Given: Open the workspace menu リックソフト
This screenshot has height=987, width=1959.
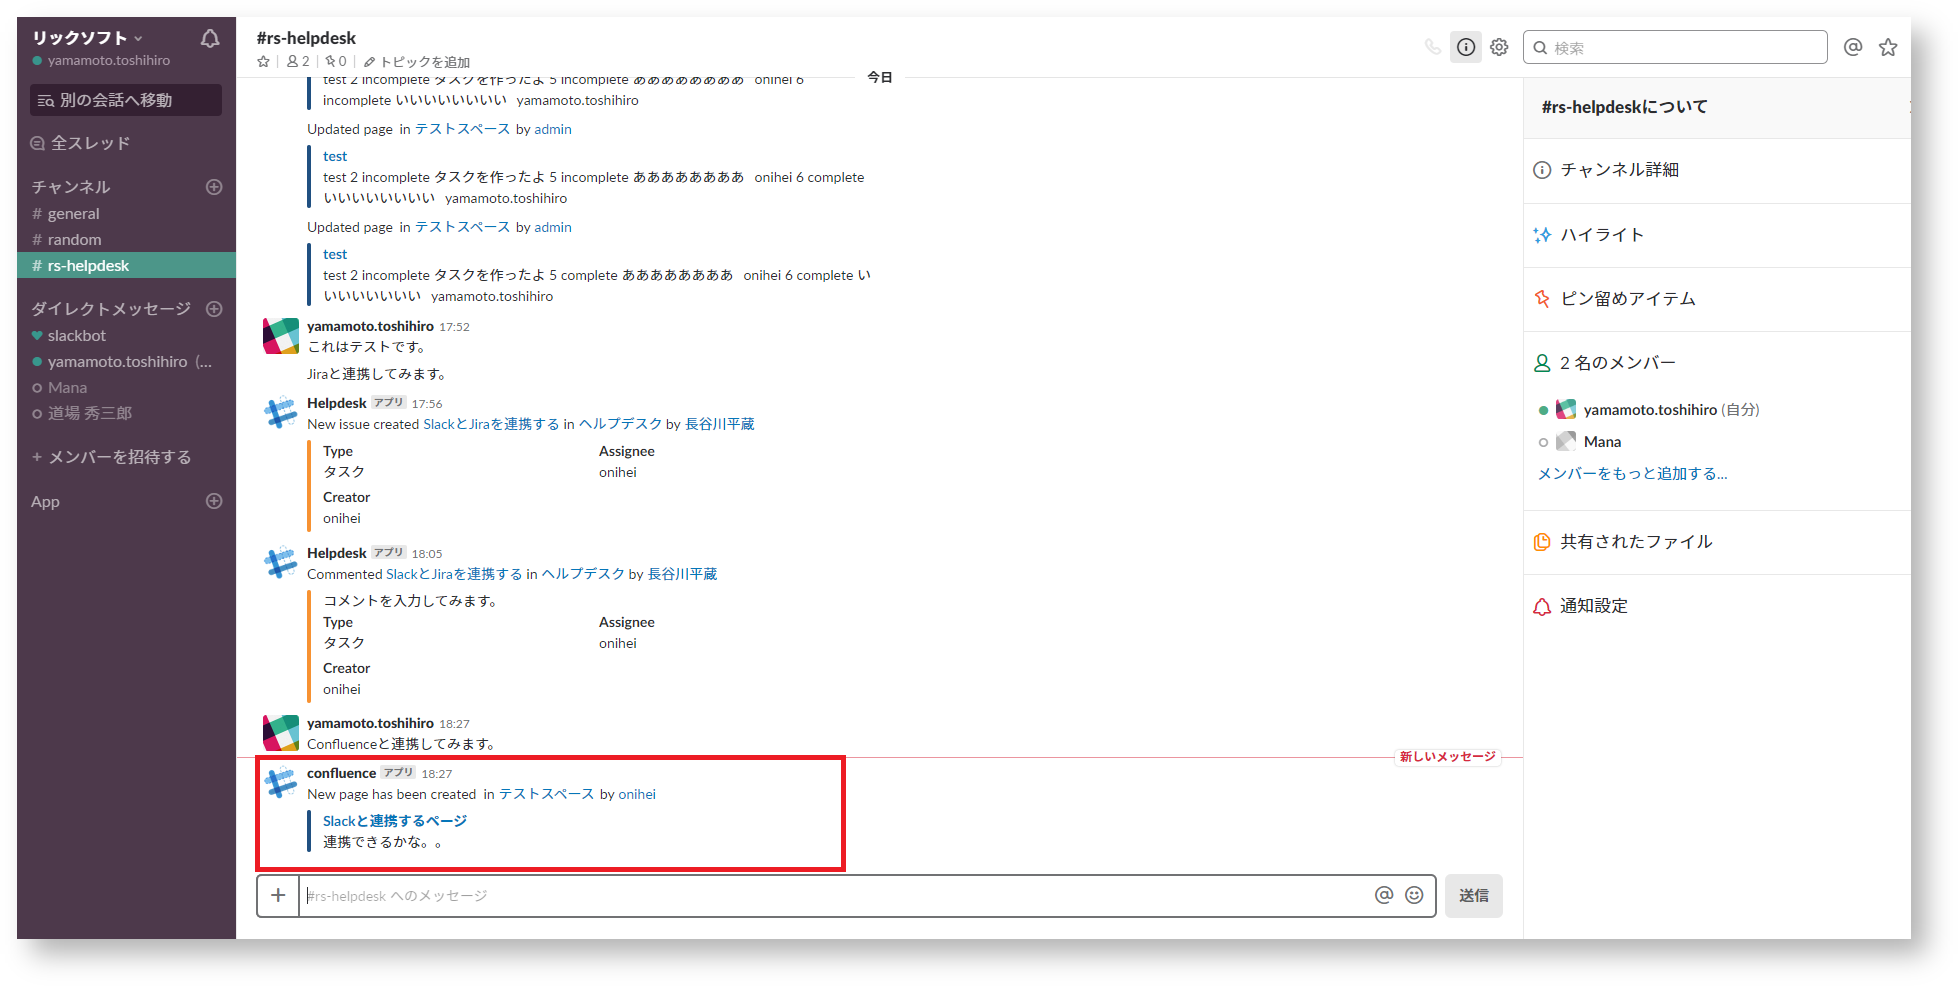Looking at the screenshot, I should click(x=87, y=38).
